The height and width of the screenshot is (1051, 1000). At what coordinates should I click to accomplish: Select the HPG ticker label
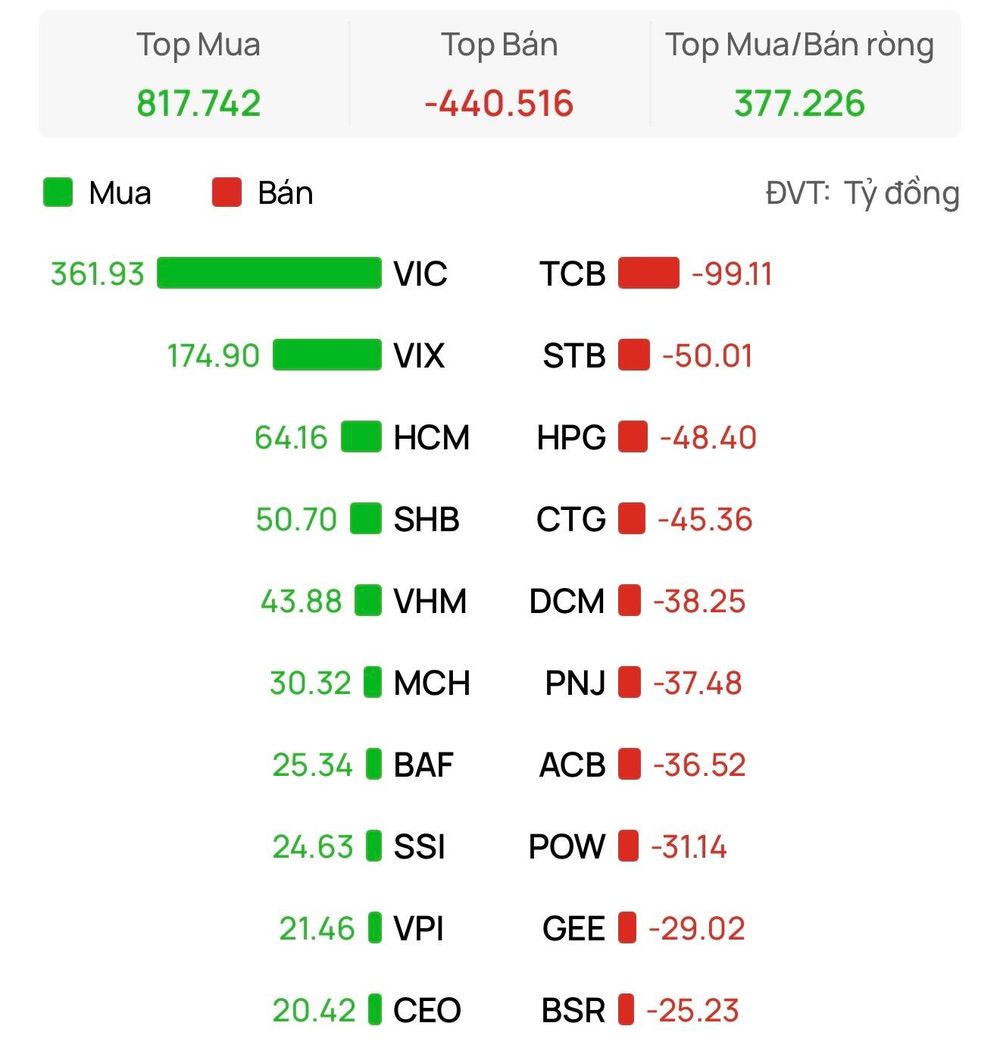click(x=571, y=438)
